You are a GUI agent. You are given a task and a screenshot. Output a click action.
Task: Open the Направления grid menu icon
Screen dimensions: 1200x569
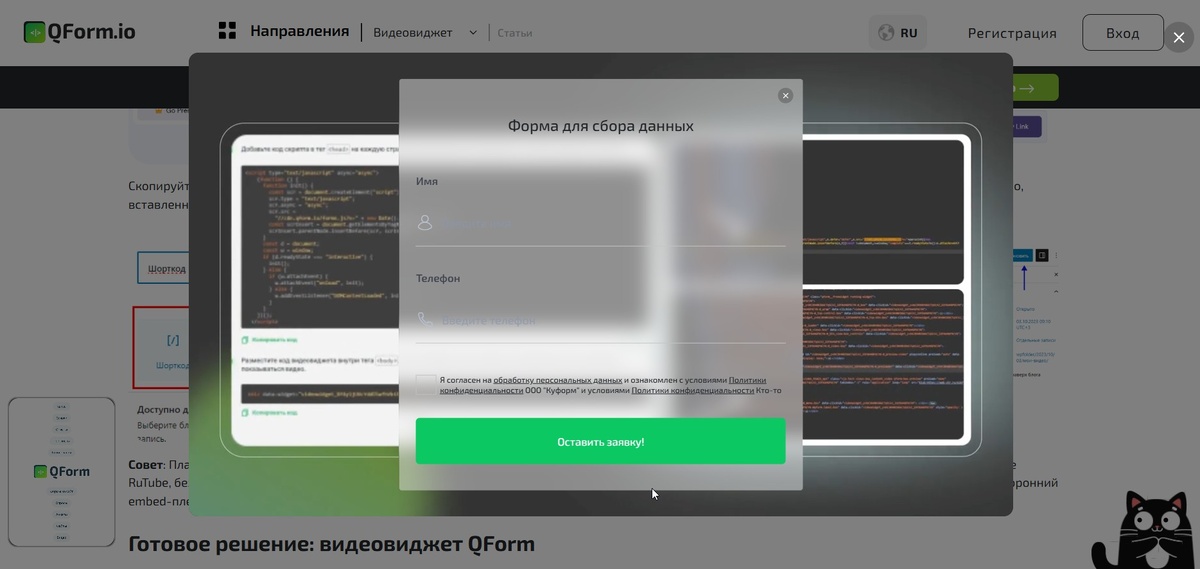[227, 31]
